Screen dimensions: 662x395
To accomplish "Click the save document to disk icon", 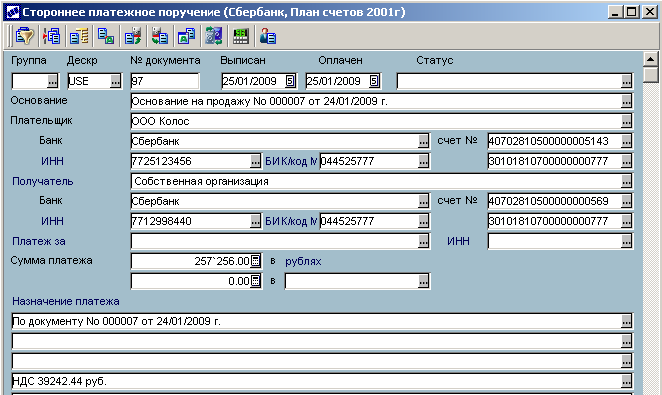I will pyautogui.click(x=133, y=36).
